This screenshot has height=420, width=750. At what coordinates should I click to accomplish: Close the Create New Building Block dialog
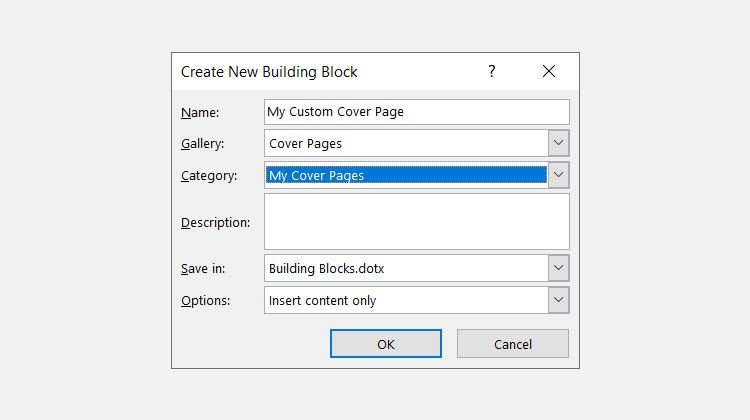coord(549,71)
